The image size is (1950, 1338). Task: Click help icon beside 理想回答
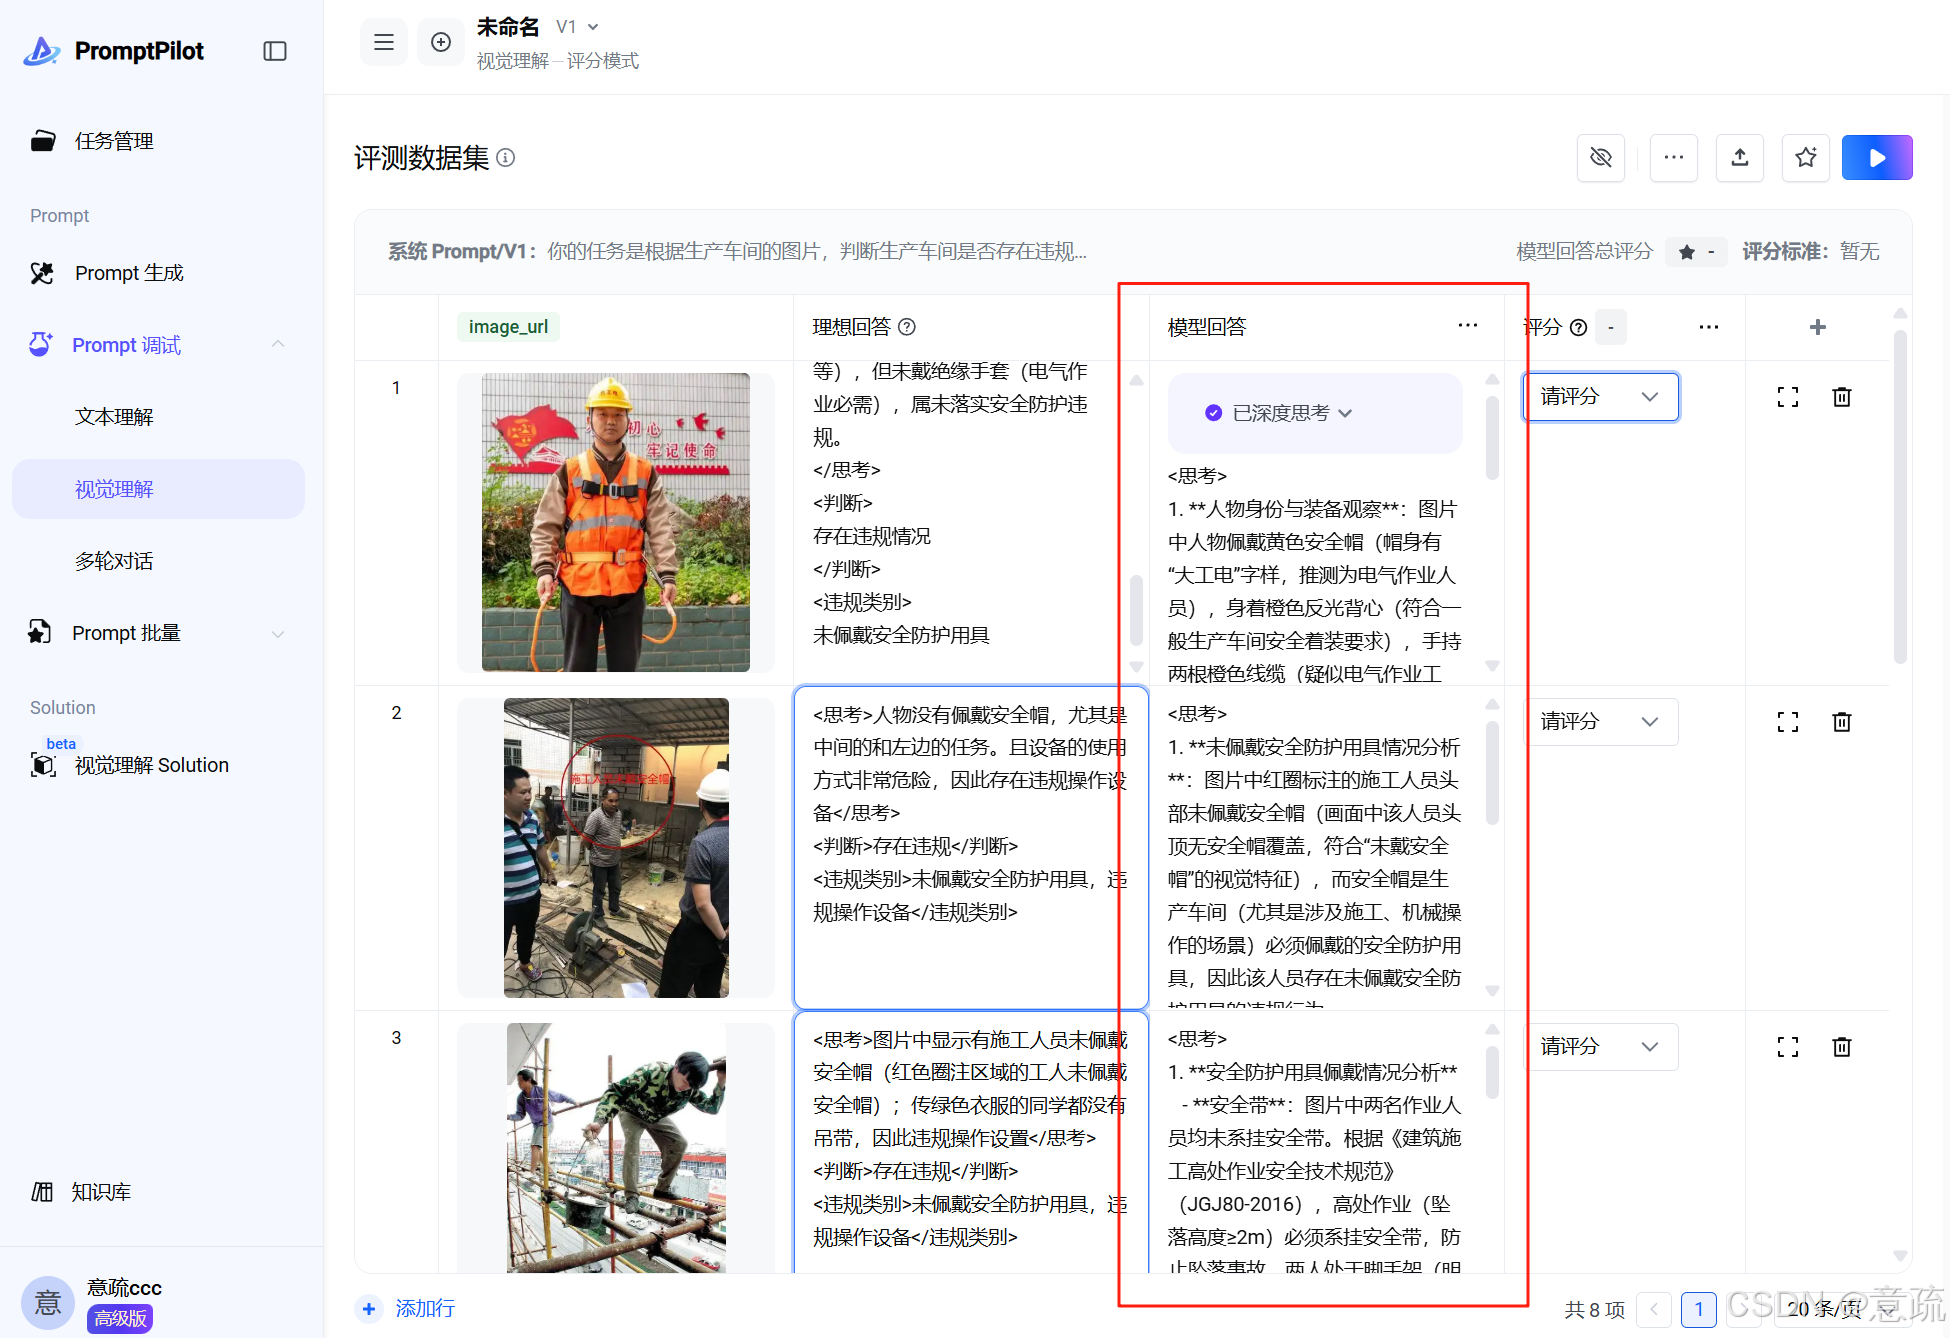(907, 327)
